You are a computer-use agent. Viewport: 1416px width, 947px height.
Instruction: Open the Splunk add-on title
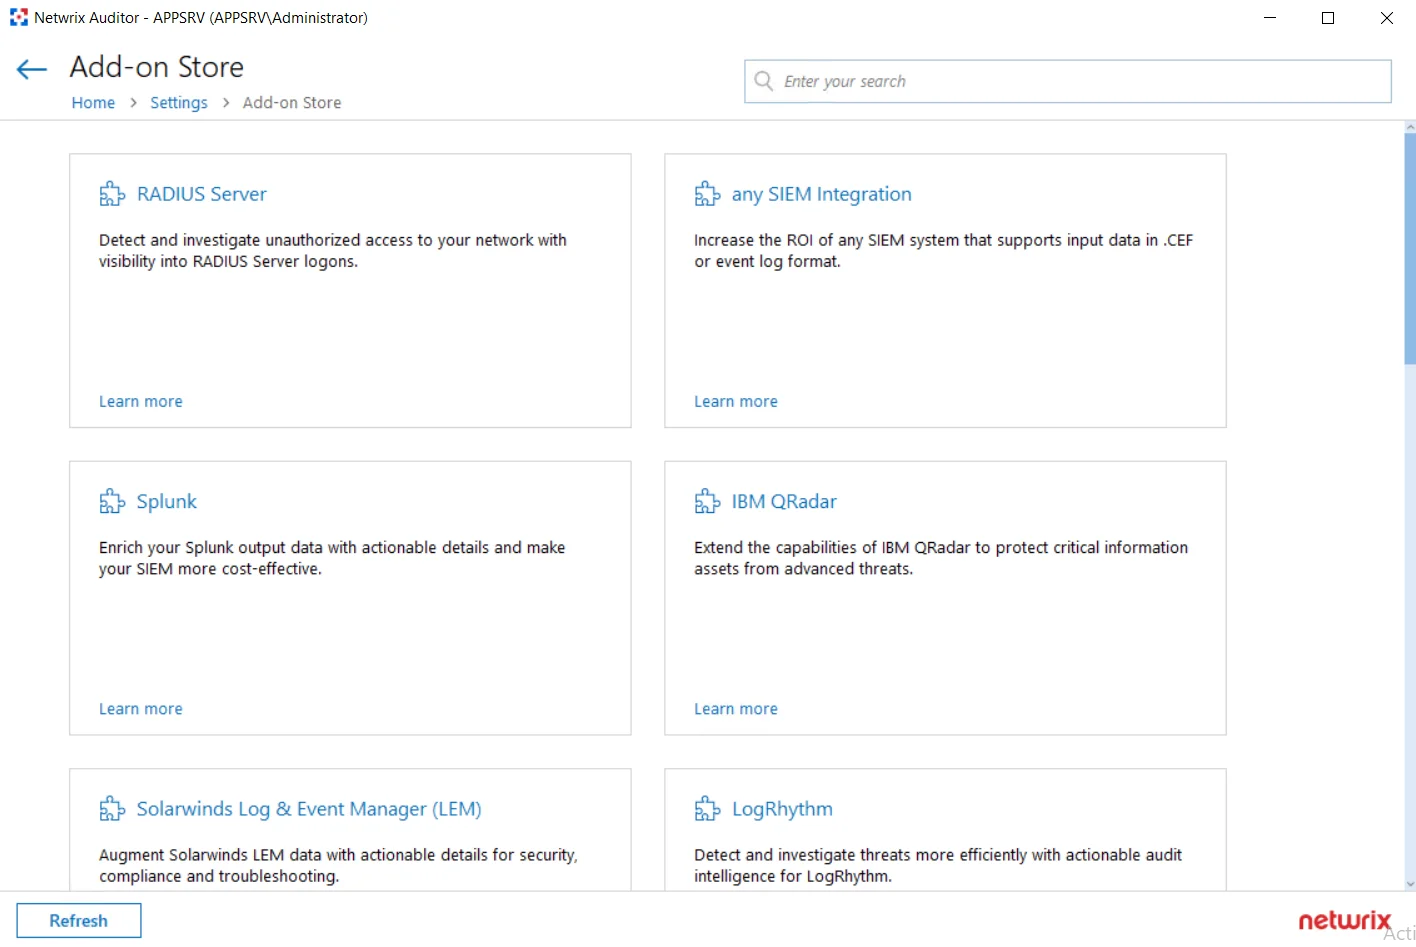[167, 501]
